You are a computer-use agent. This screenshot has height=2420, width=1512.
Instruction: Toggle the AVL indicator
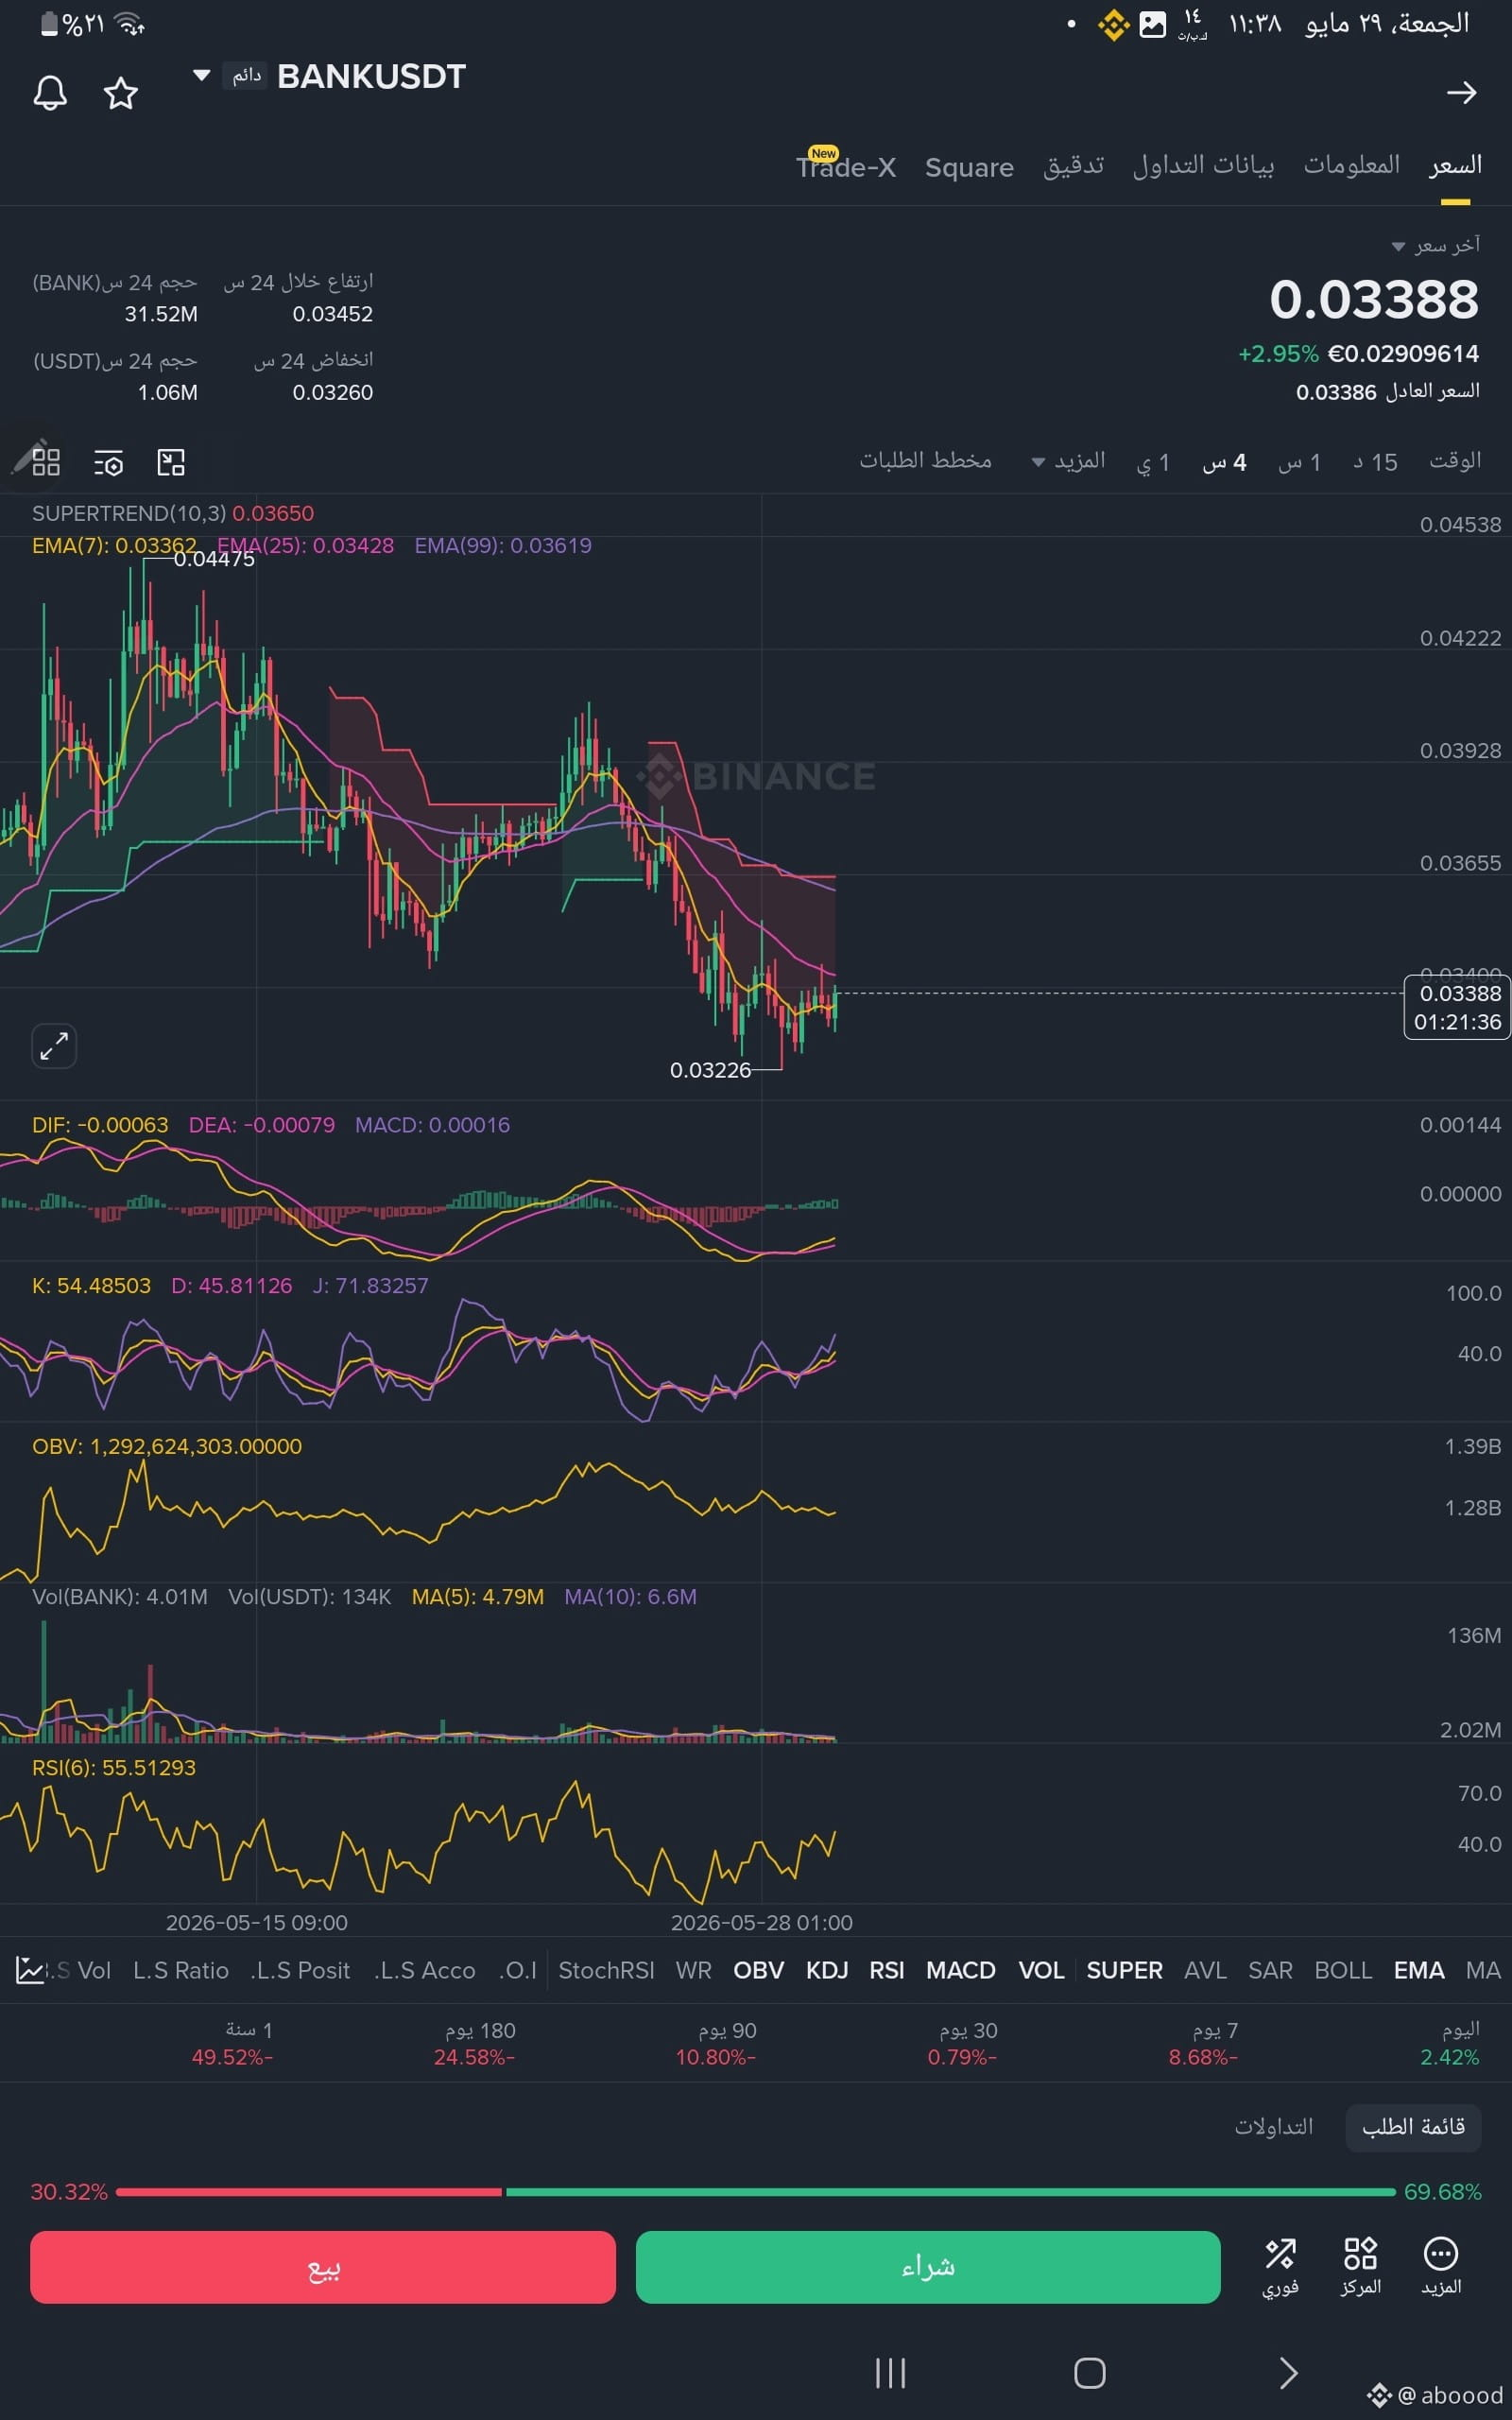pos(1205,1970)
